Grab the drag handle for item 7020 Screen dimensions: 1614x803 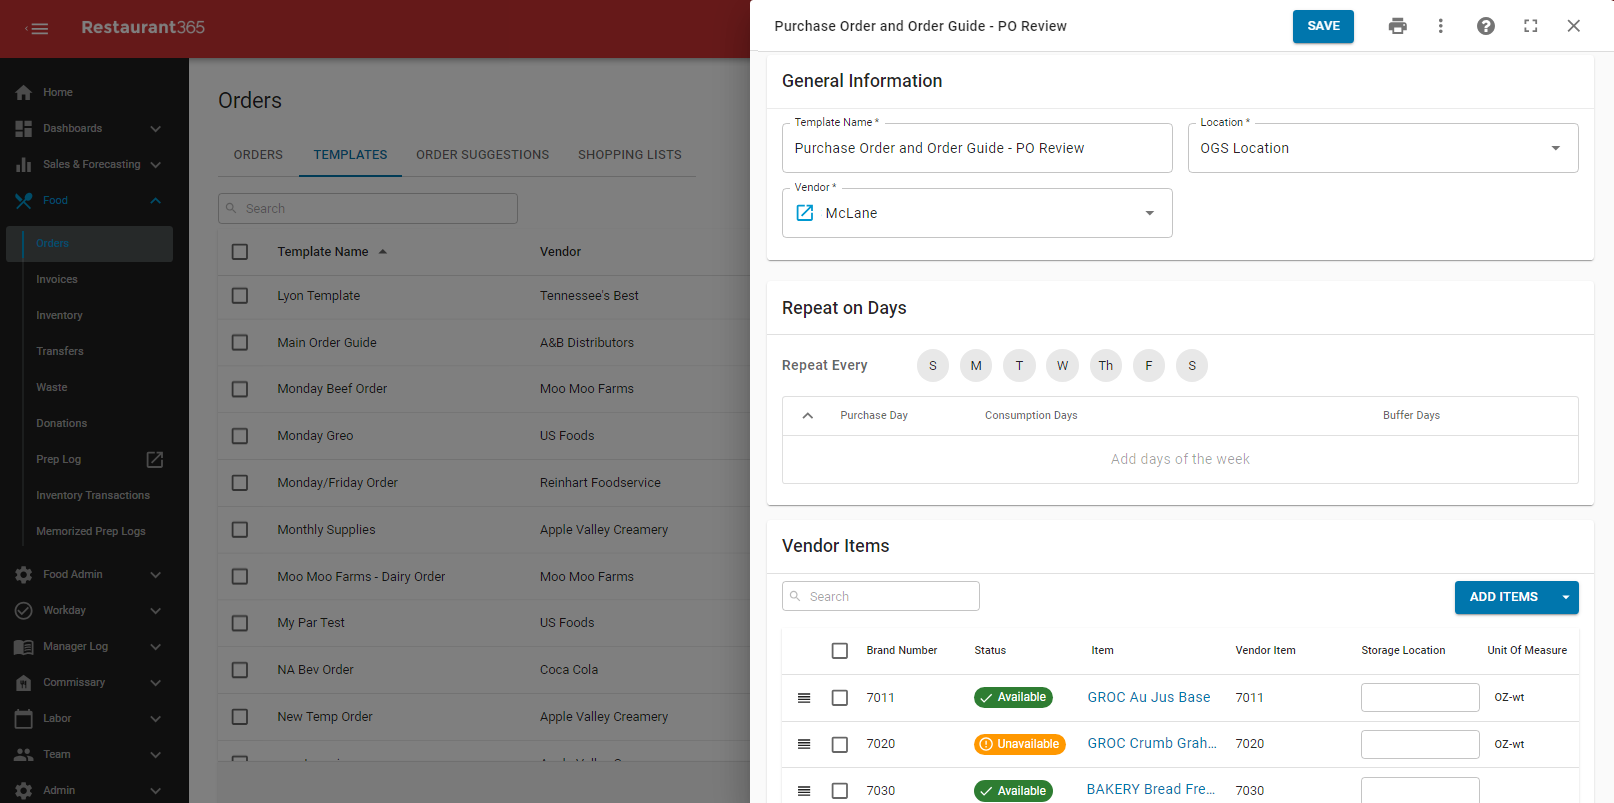804,744
